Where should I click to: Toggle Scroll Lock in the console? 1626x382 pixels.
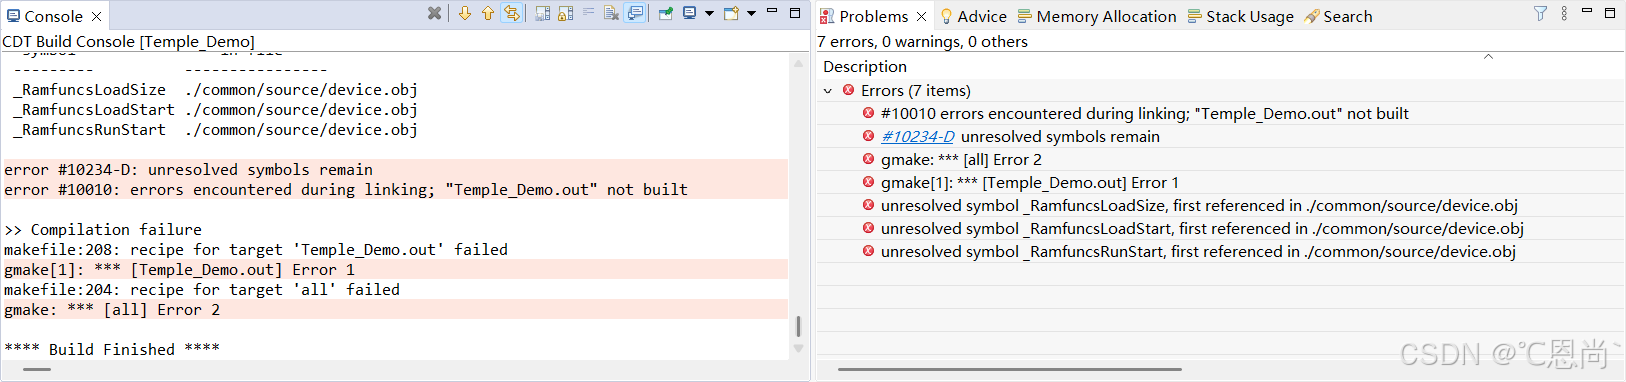[x=566, y=13]
